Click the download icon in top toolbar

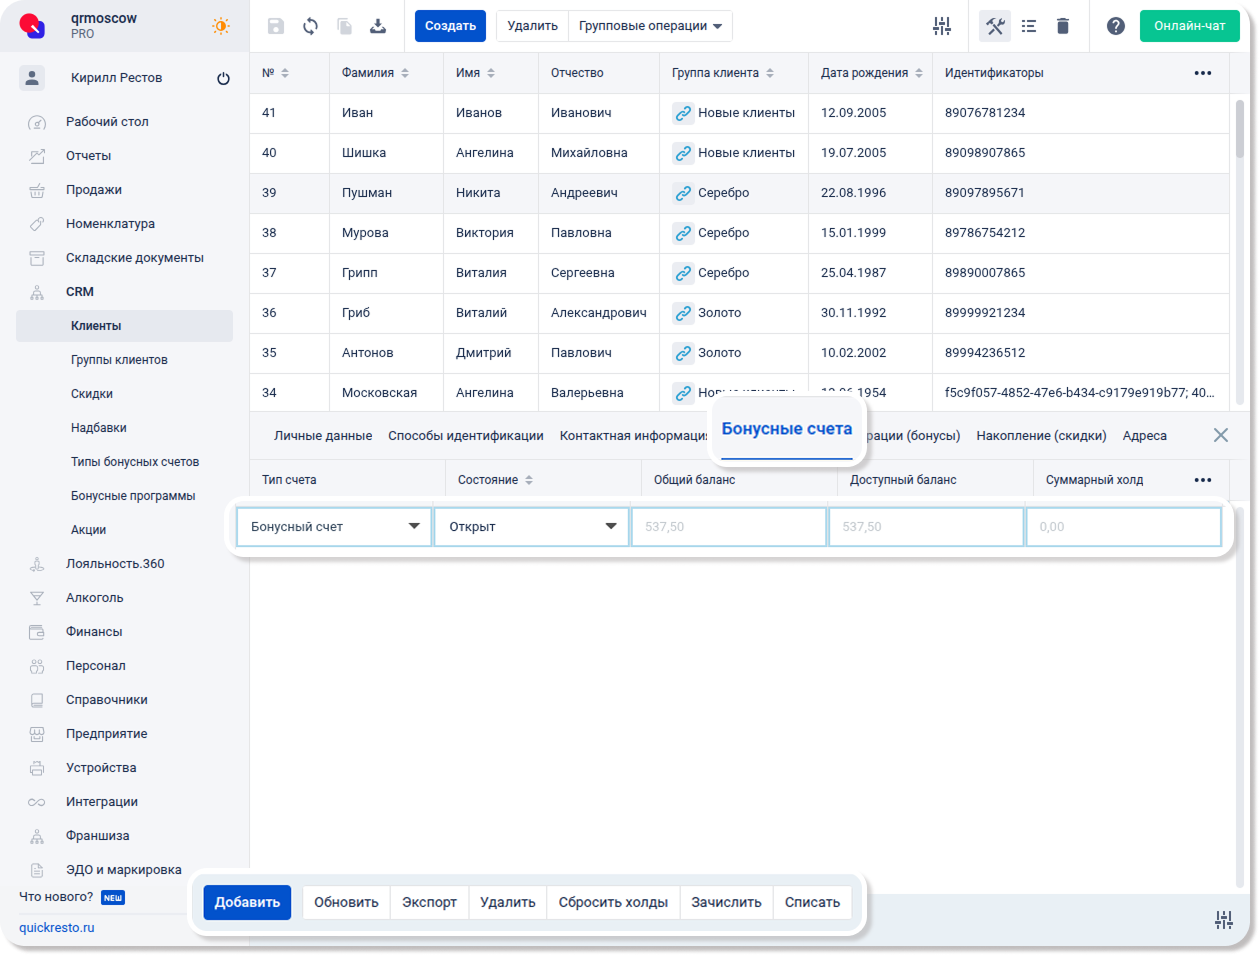click(378, 26)
